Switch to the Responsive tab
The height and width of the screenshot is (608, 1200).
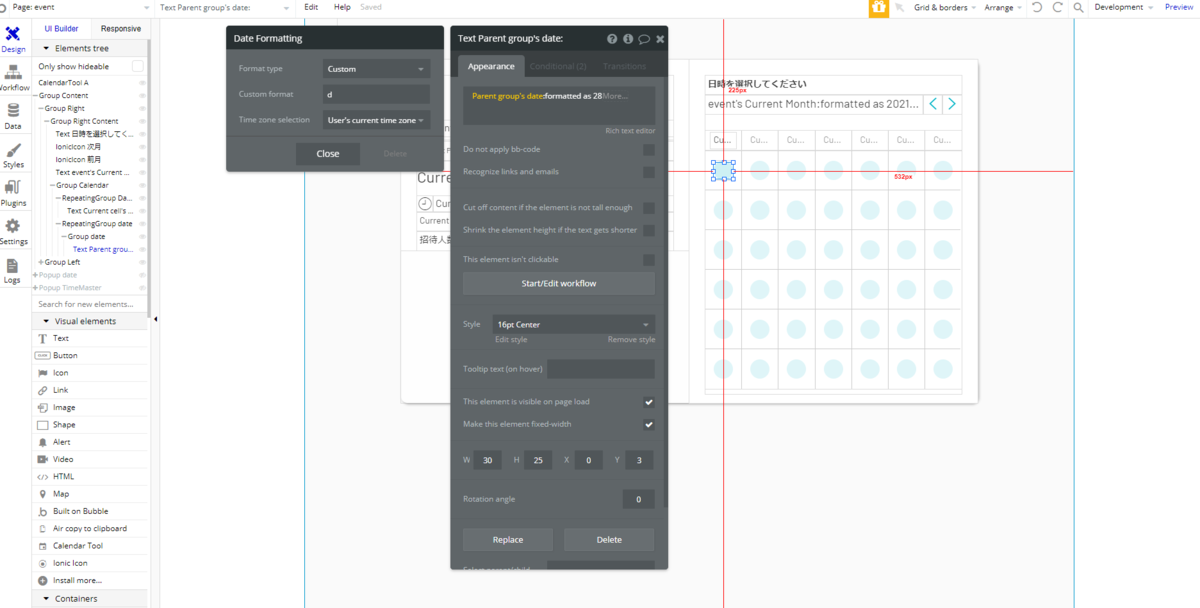coord(121,29)
